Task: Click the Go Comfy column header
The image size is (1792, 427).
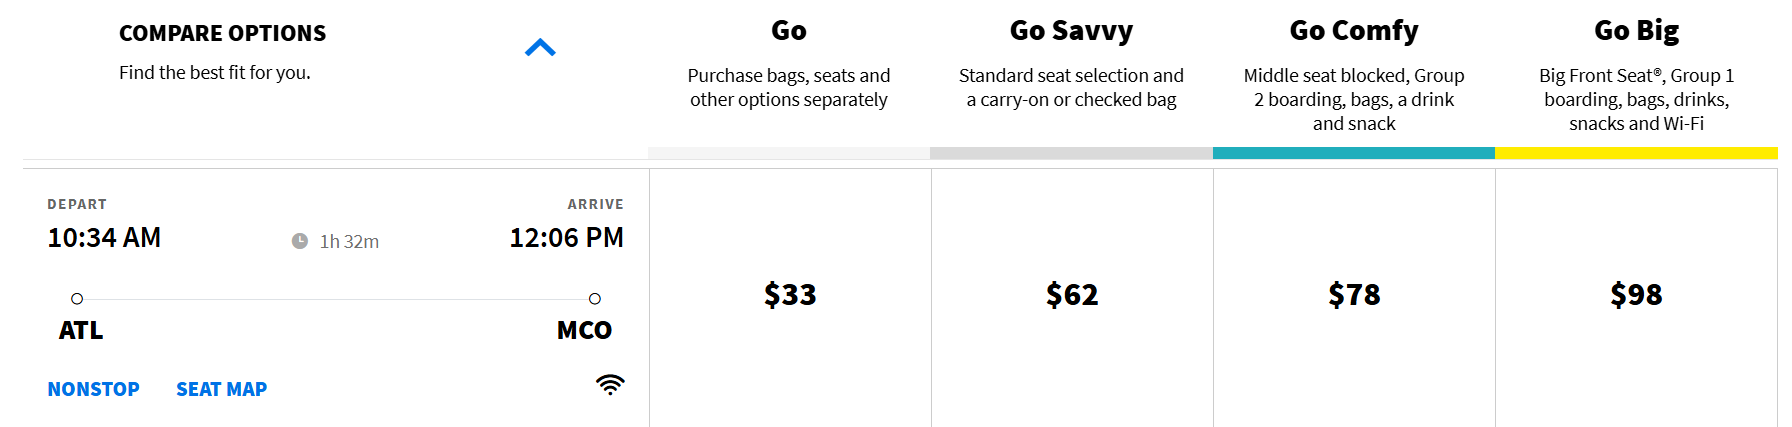Action: pyautogui.click(x=1354, y=31)
